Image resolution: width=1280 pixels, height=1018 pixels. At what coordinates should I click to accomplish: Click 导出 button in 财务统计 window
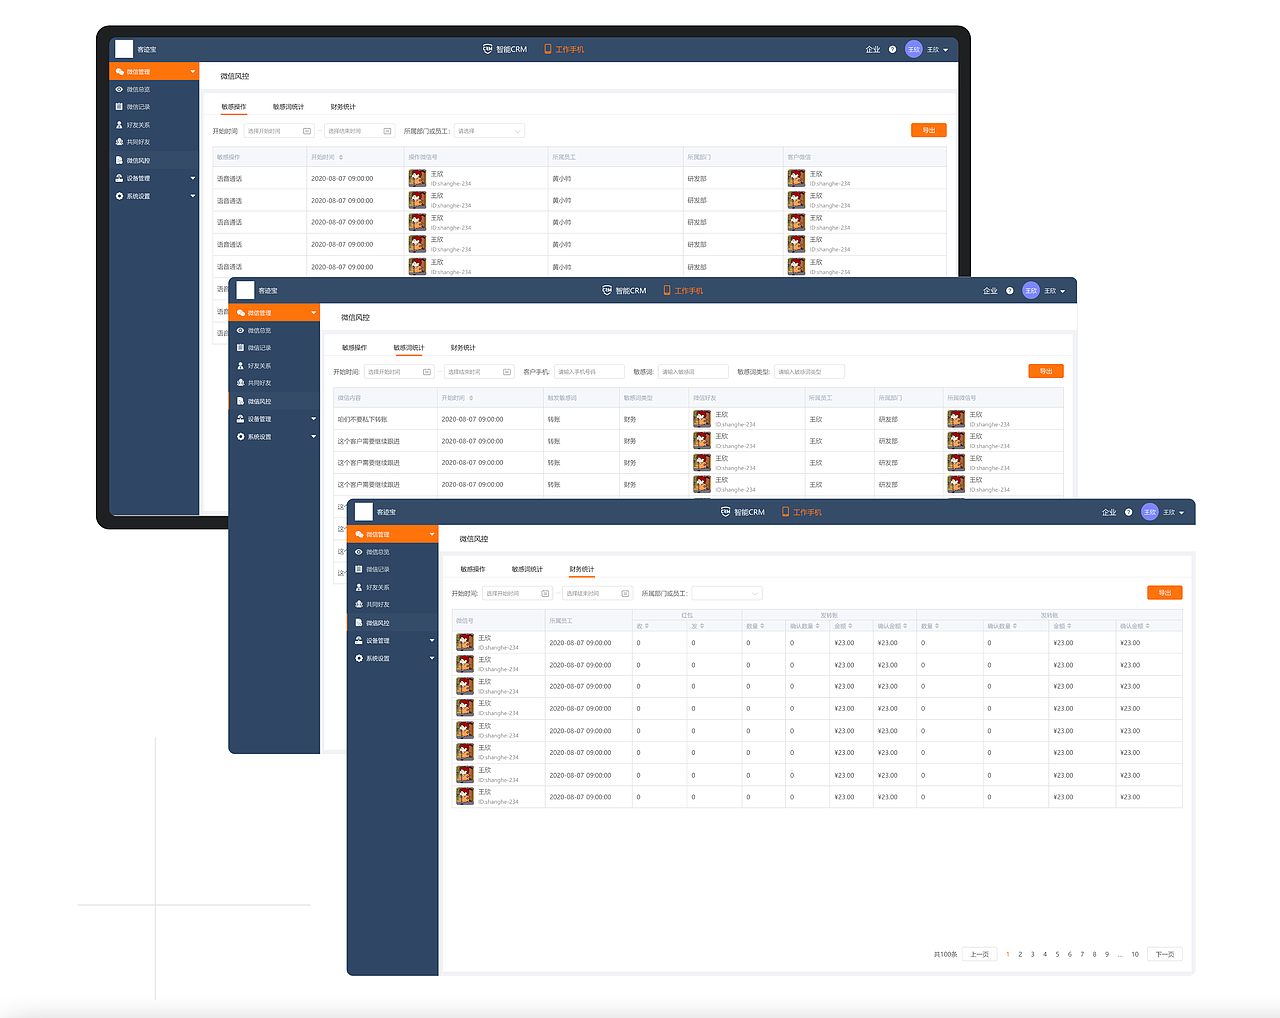[x=1165, y=593]
